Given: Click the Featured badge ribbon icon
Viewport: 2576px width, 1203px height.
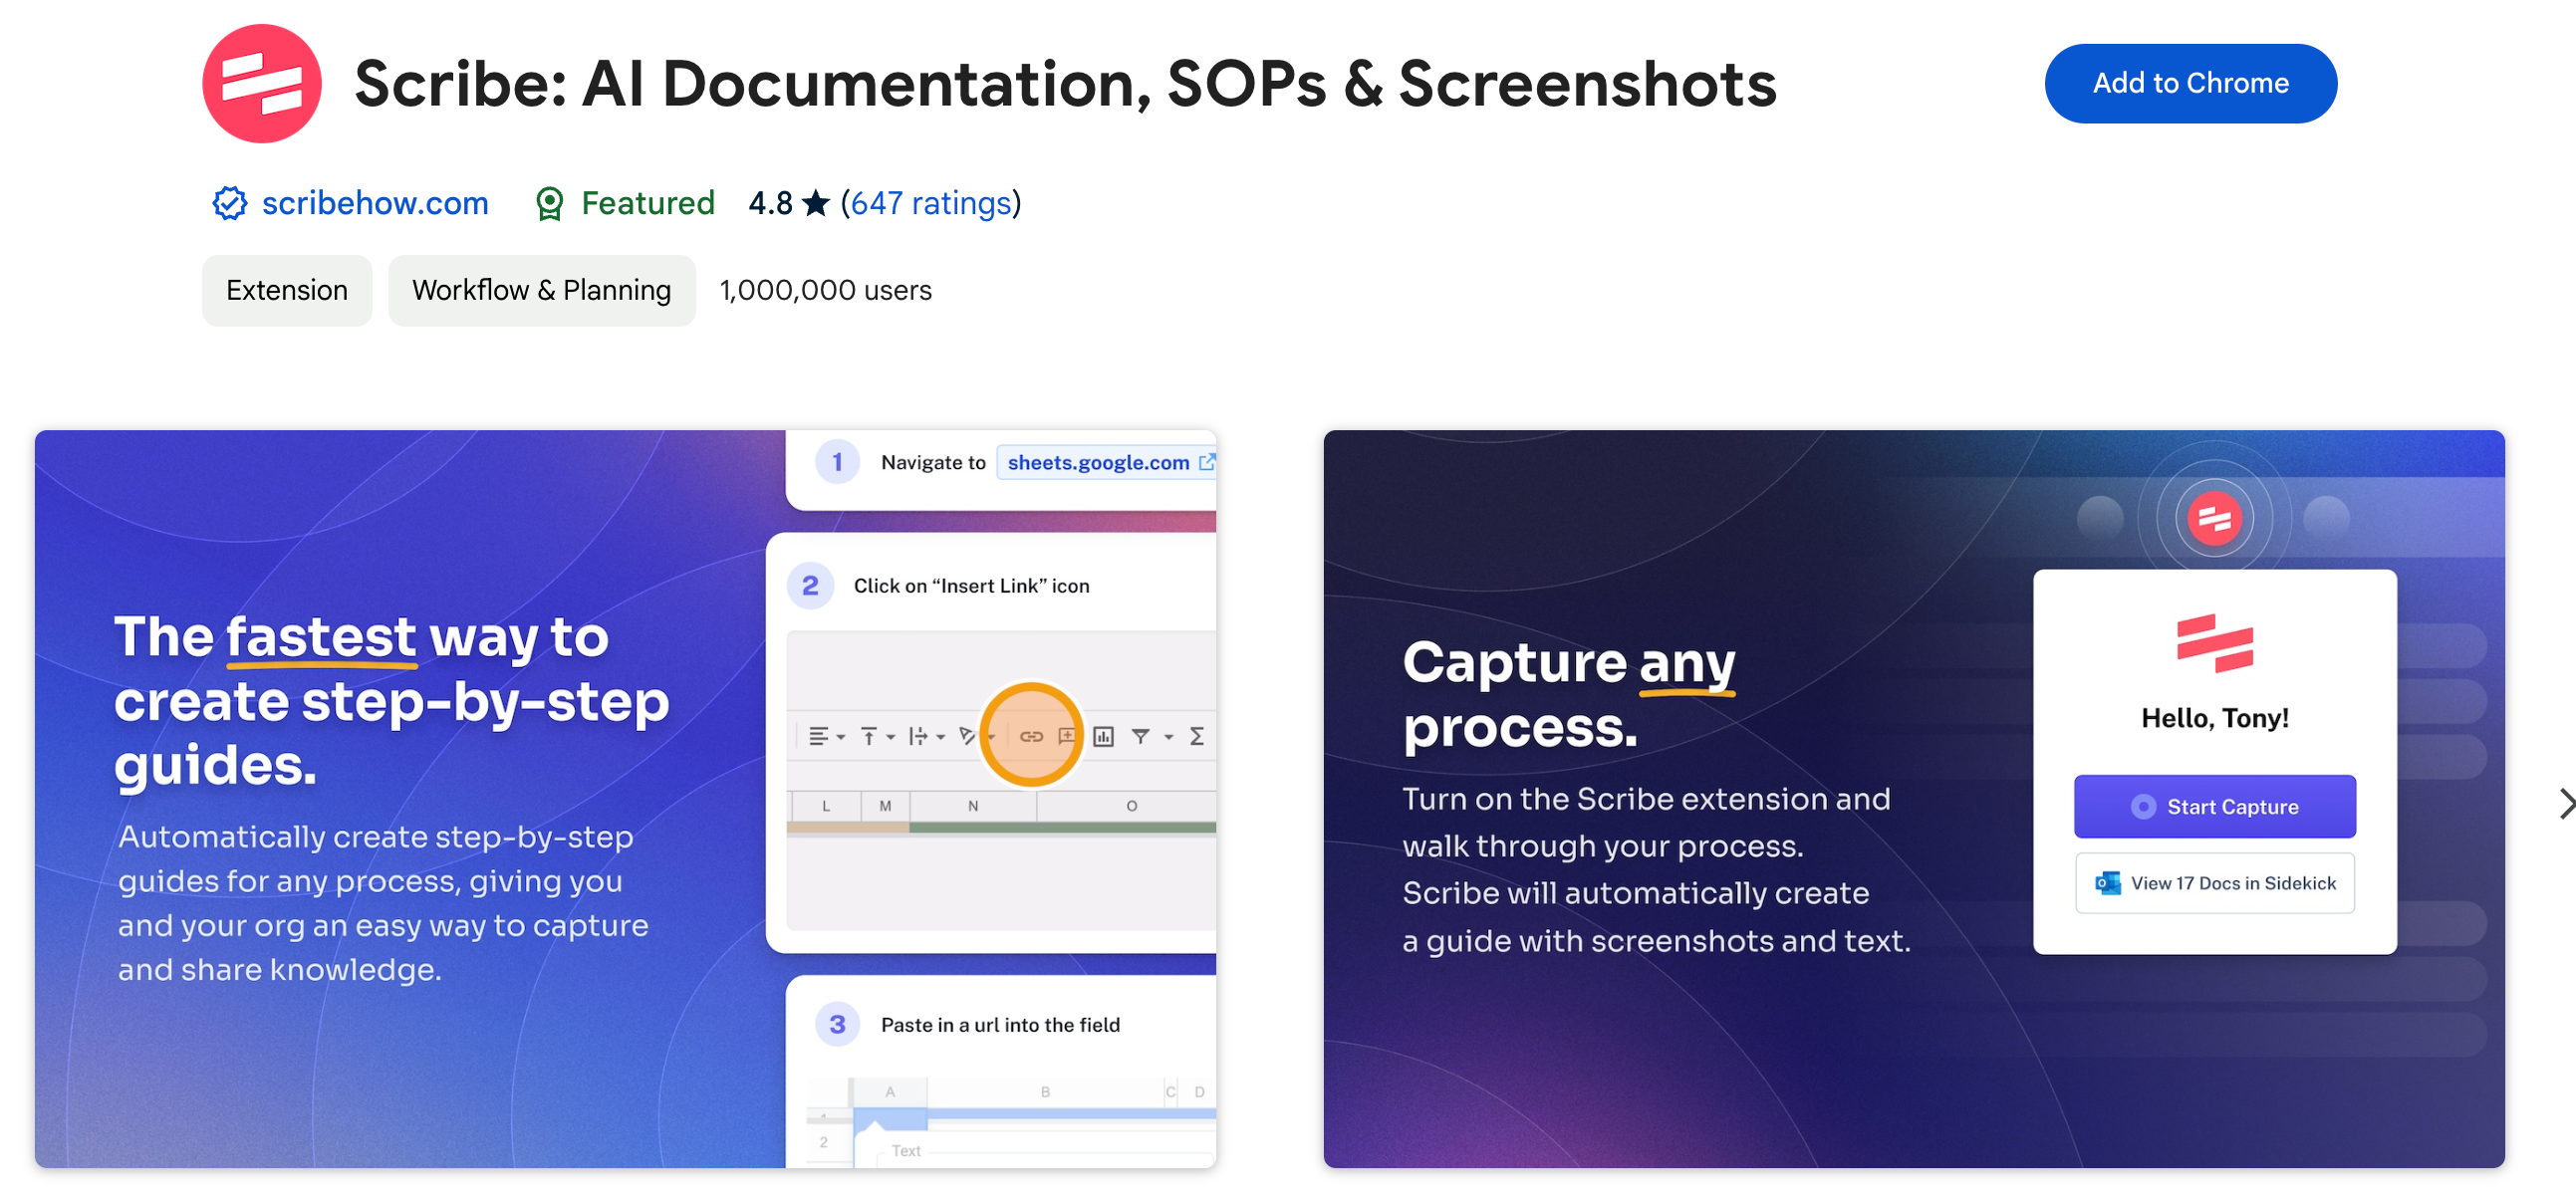Looking at the screenshot, I should point(549,204).
